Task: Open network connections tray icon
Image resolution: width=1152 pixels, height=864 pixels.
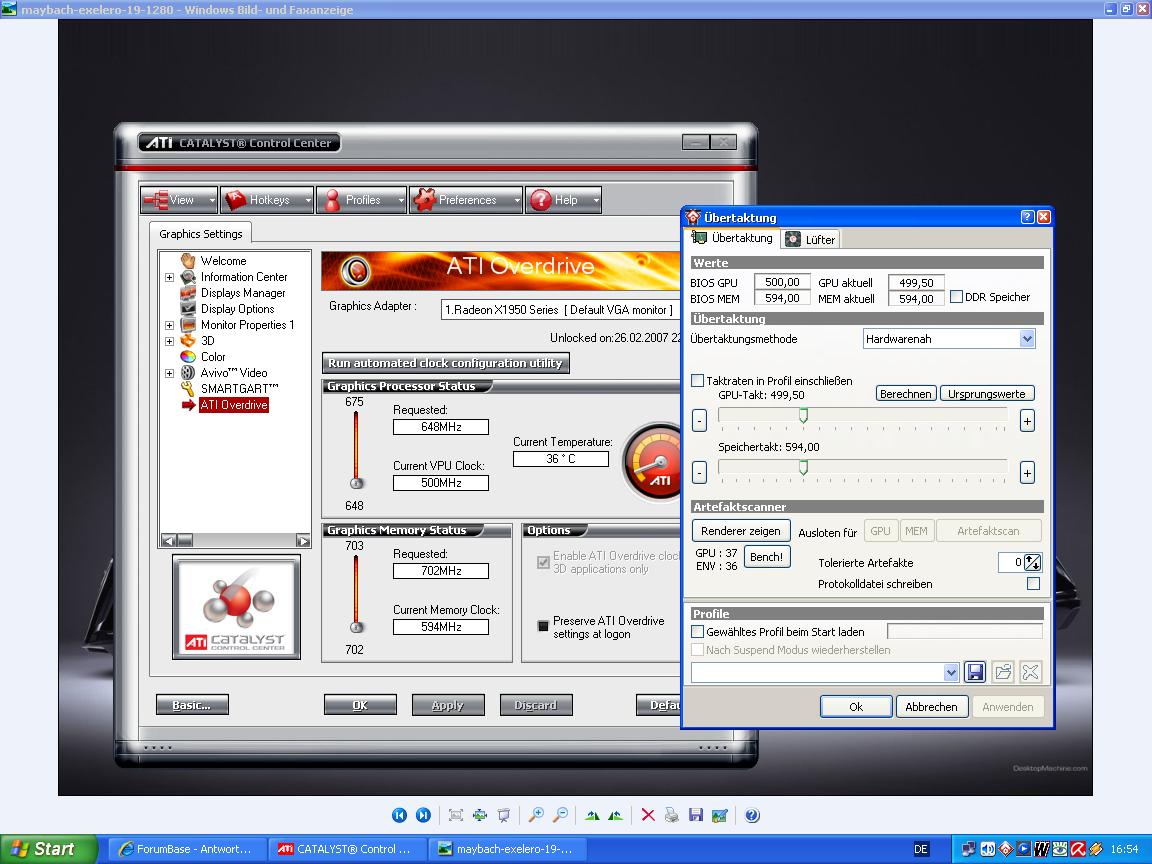Action: tap(968, 849)
